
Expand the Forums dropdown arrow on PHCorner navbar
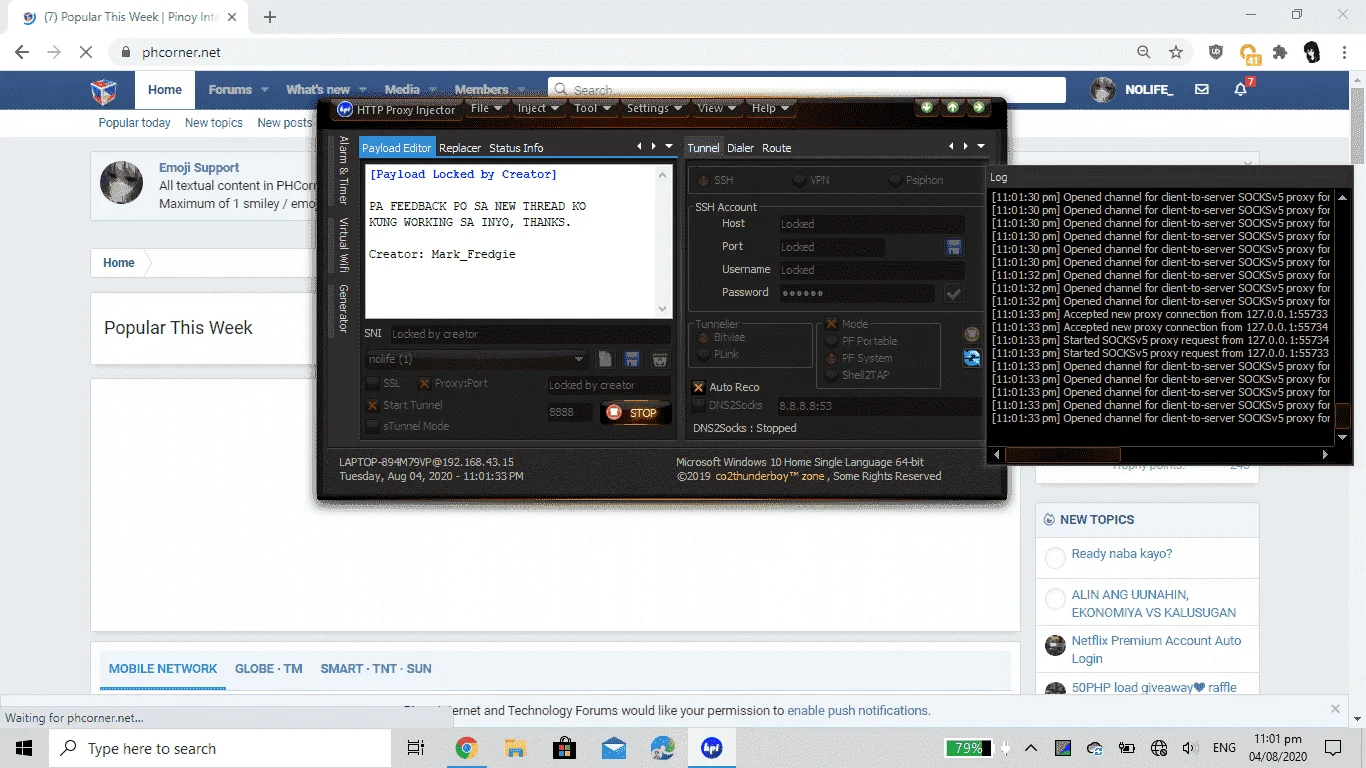(x=265, y=90)
